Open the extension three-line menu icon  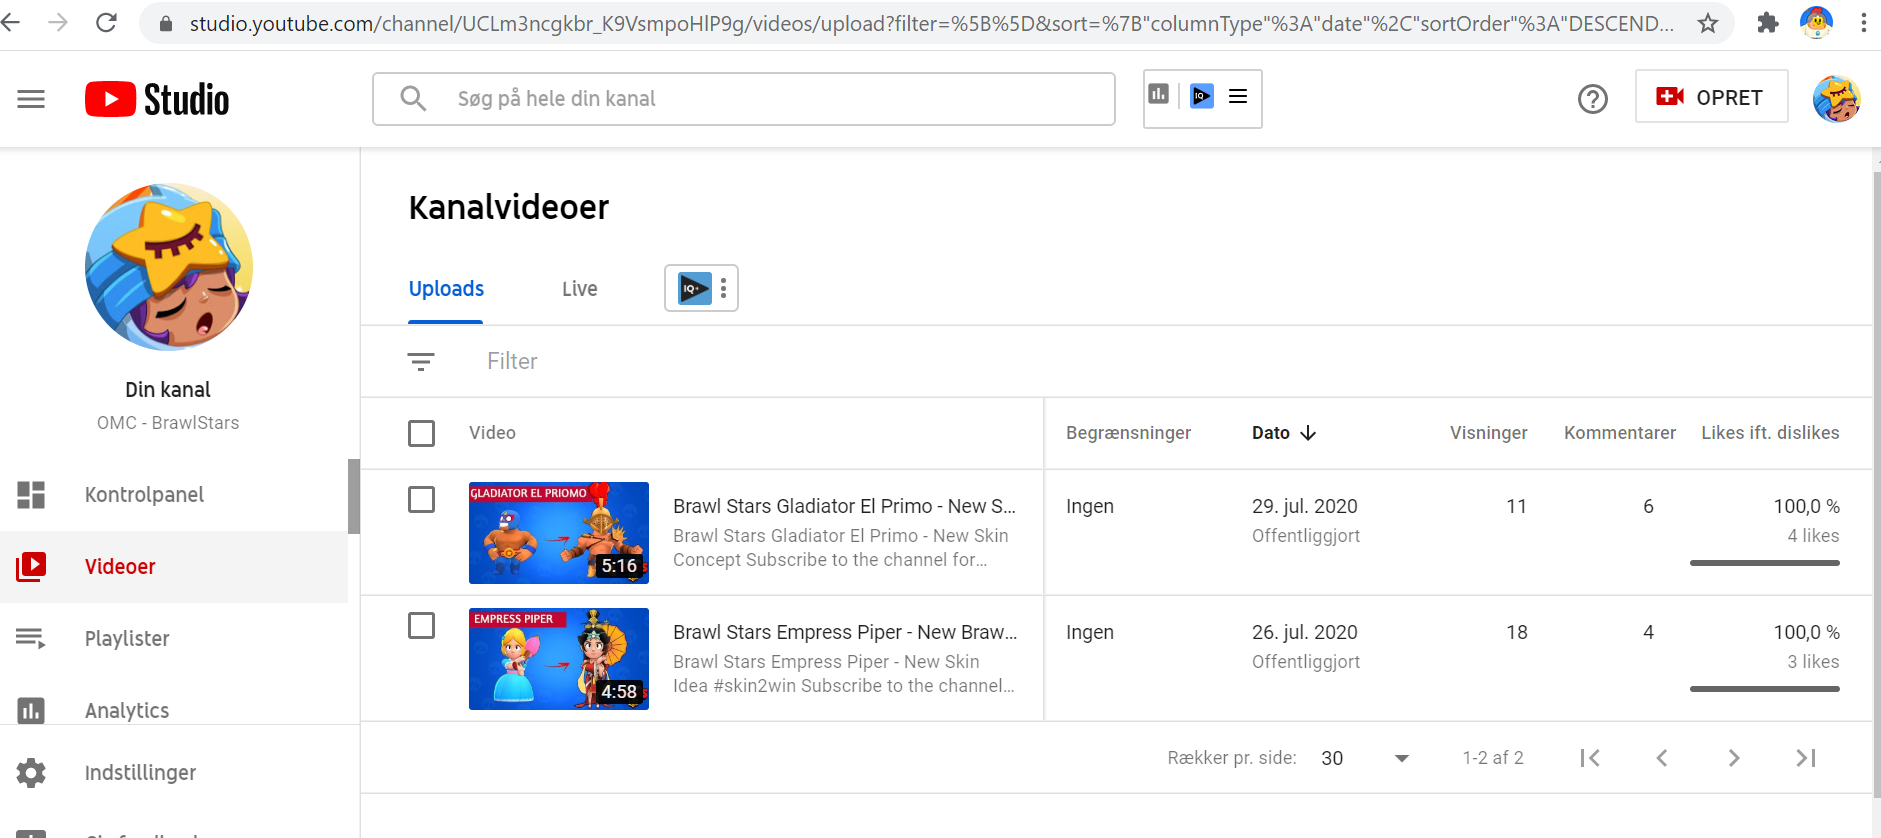pos(1238,96)
